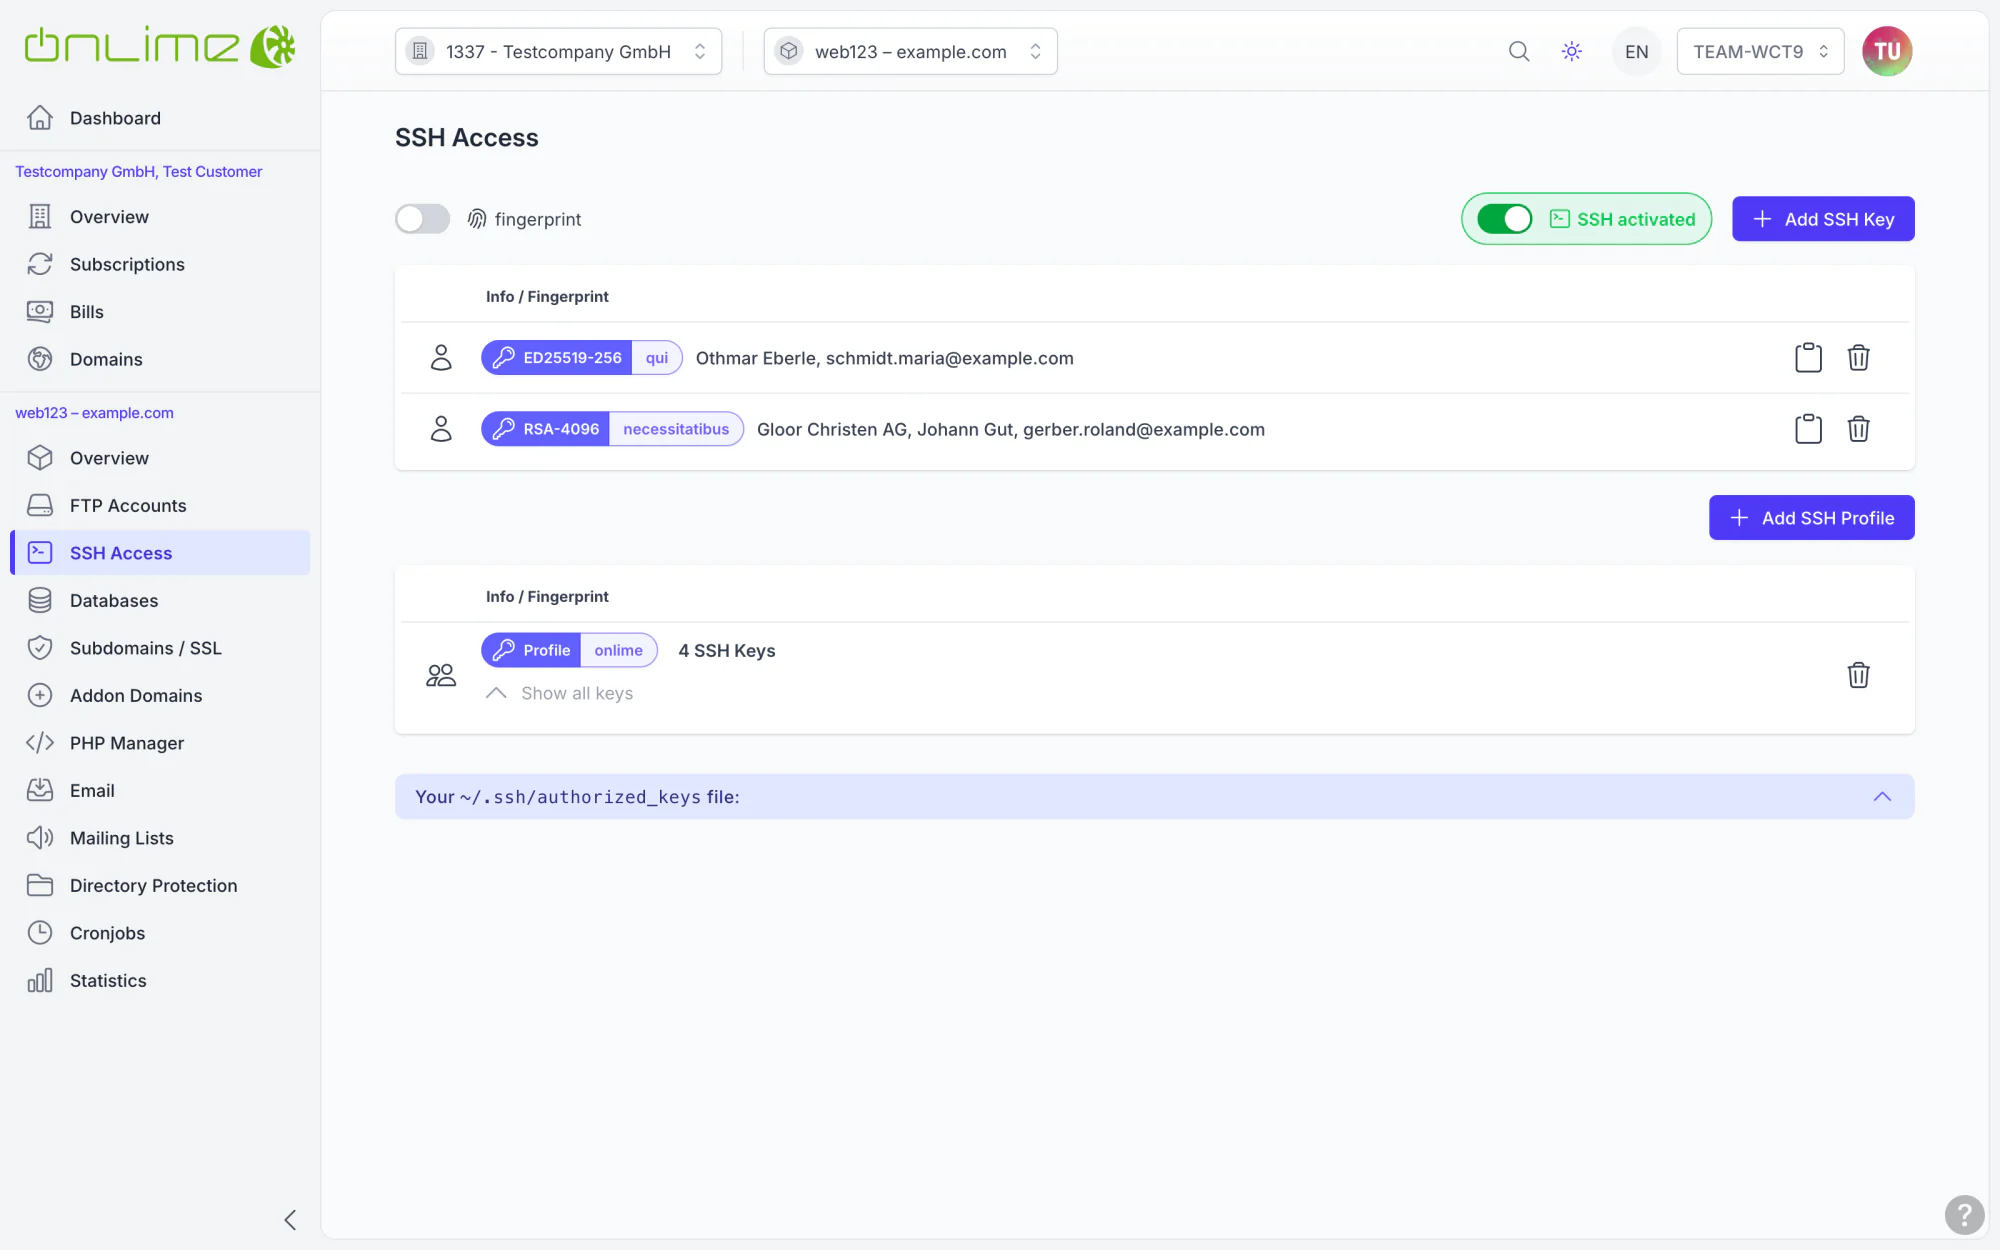2000x1250 pixels.
Task: Click the '4 SSH Keys' text
Action: [x=727, y=650]
